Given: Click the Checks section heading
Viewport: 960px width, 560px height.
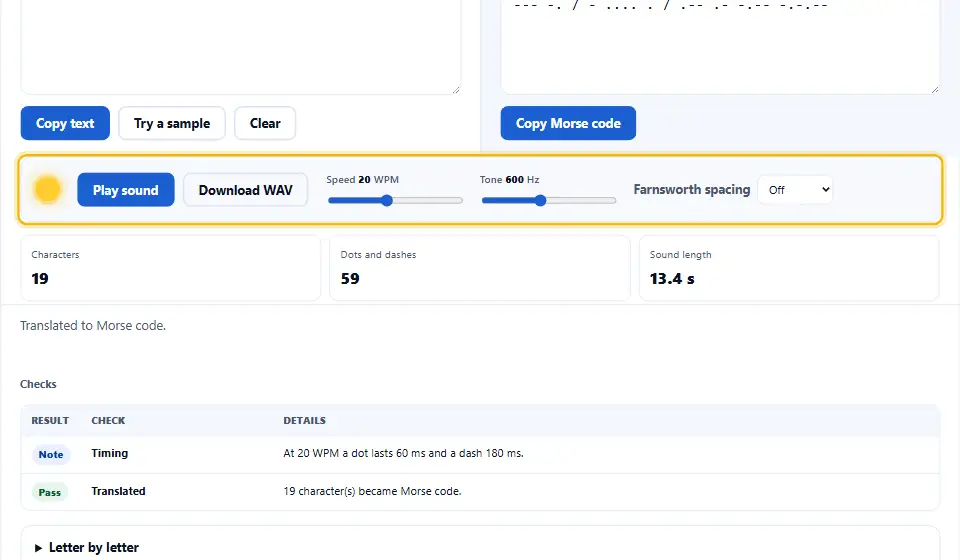Looking at the screenshot, I should pos(38,384).
